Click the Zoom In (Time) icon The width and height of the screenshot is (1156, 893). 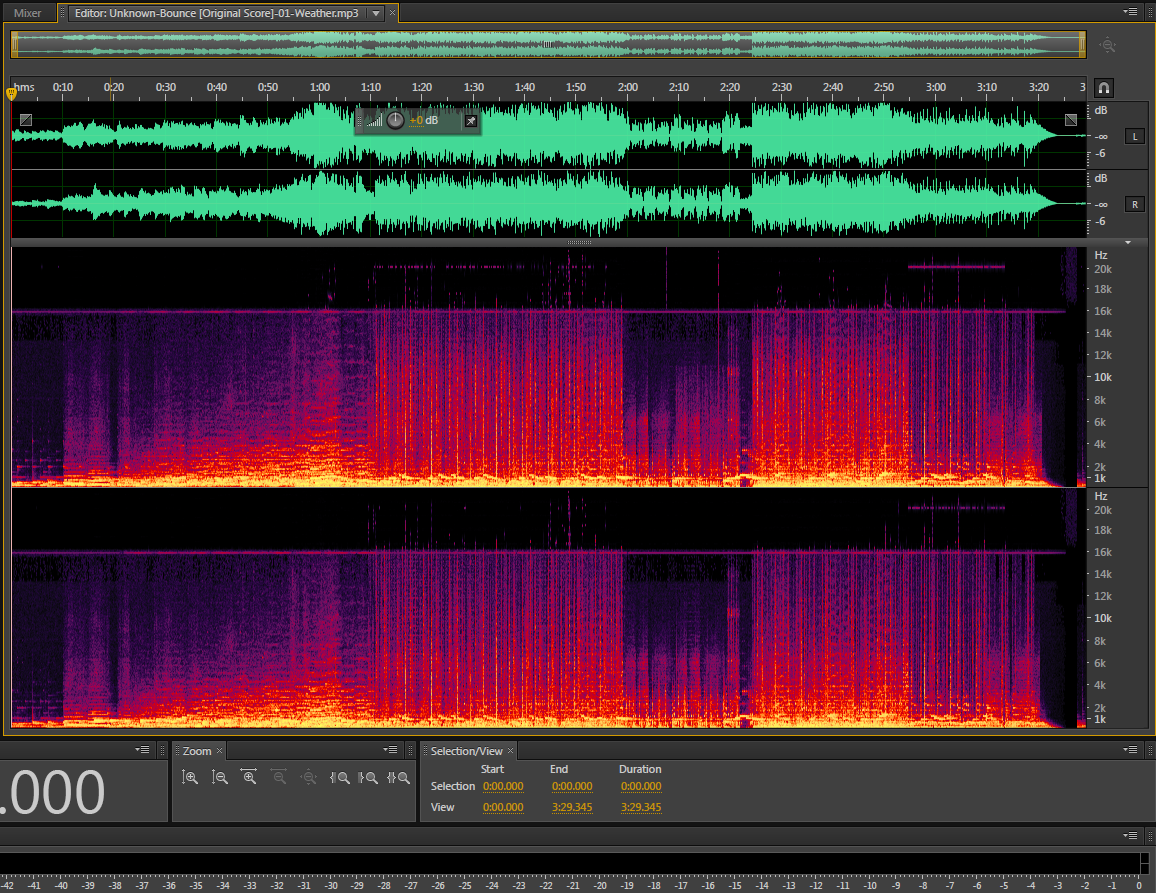click(x=250, y=777)
